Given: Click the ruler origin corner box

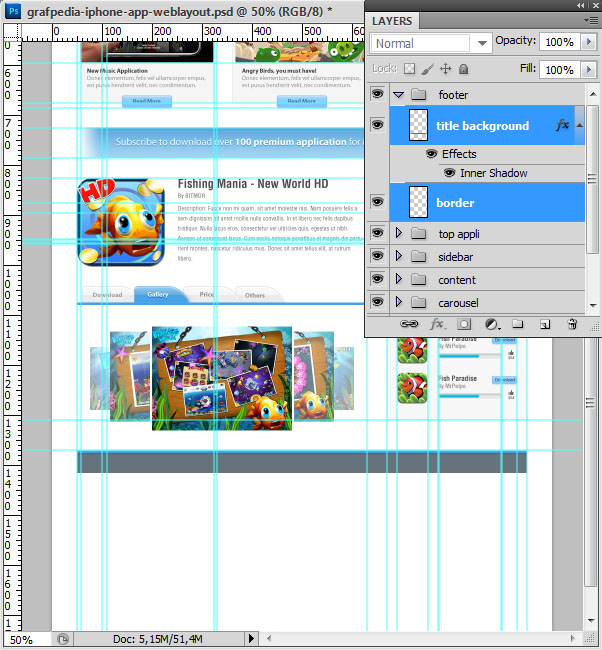Looking at the screenshot, I should tap(12, 32).
